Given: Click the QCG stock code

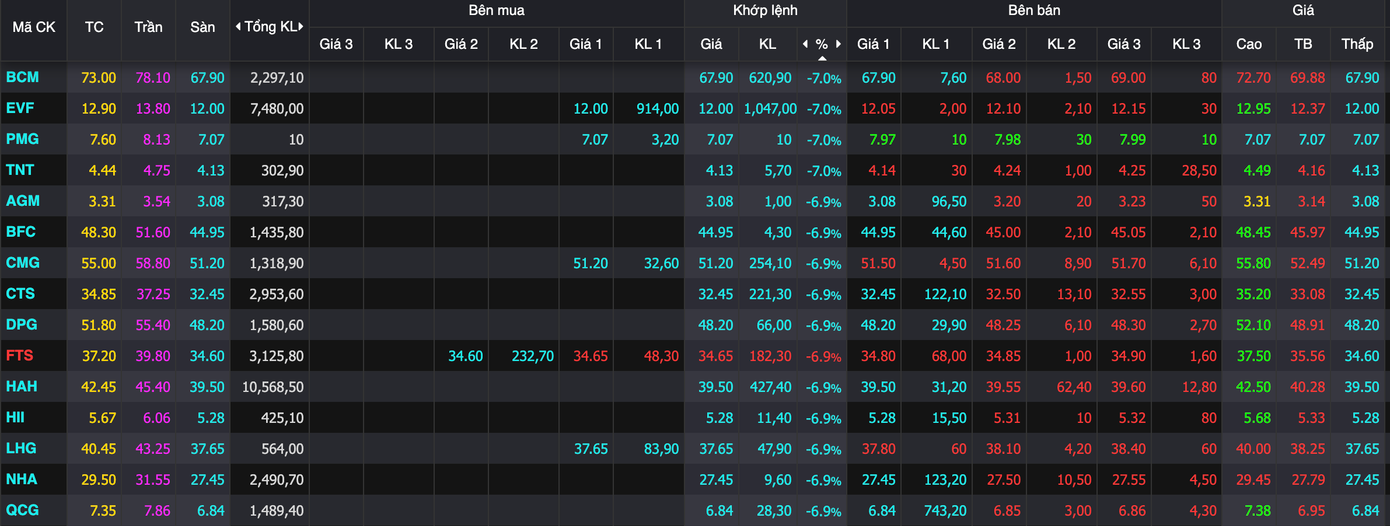Looking at the screenshot, I should click(x=22, y=511).
